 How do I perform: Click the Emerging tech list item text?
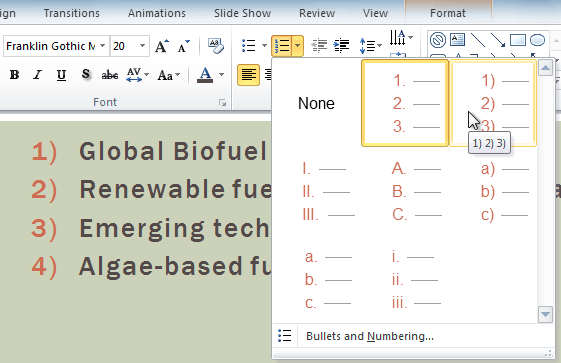click(x=174, y=228)
